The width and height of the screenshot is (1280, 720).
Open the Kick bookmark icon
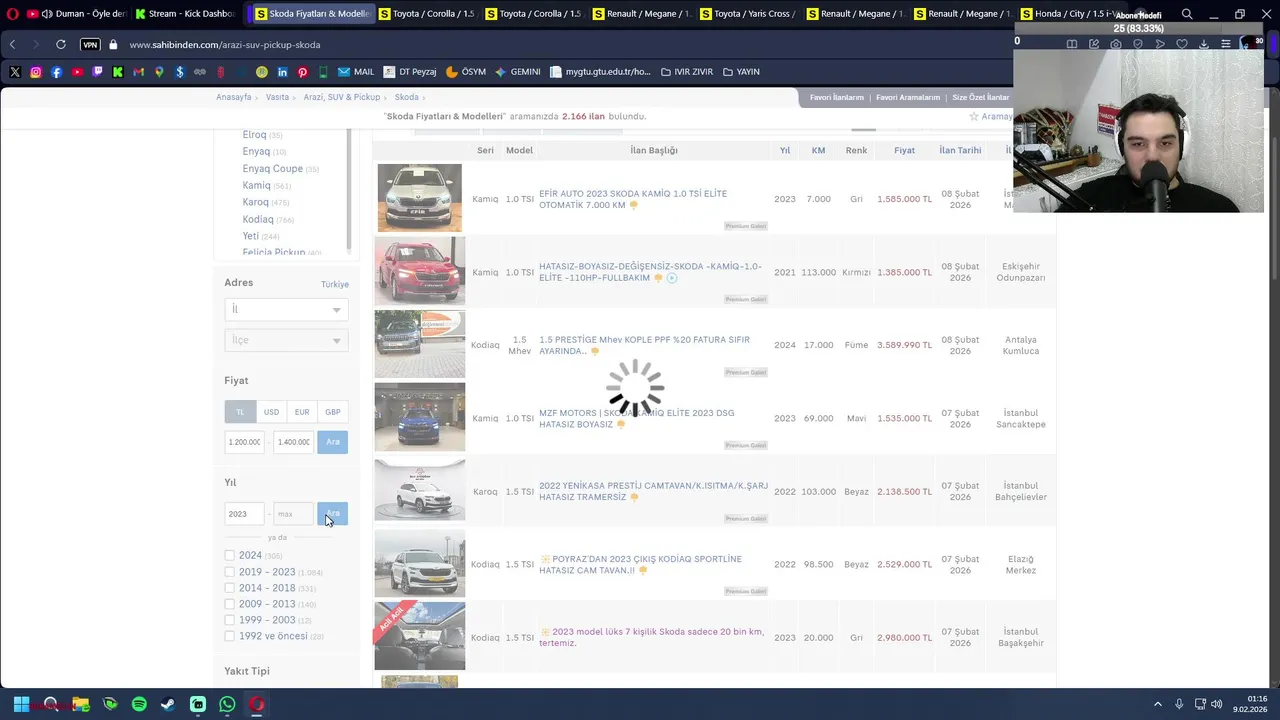click(x=118, y=72)
